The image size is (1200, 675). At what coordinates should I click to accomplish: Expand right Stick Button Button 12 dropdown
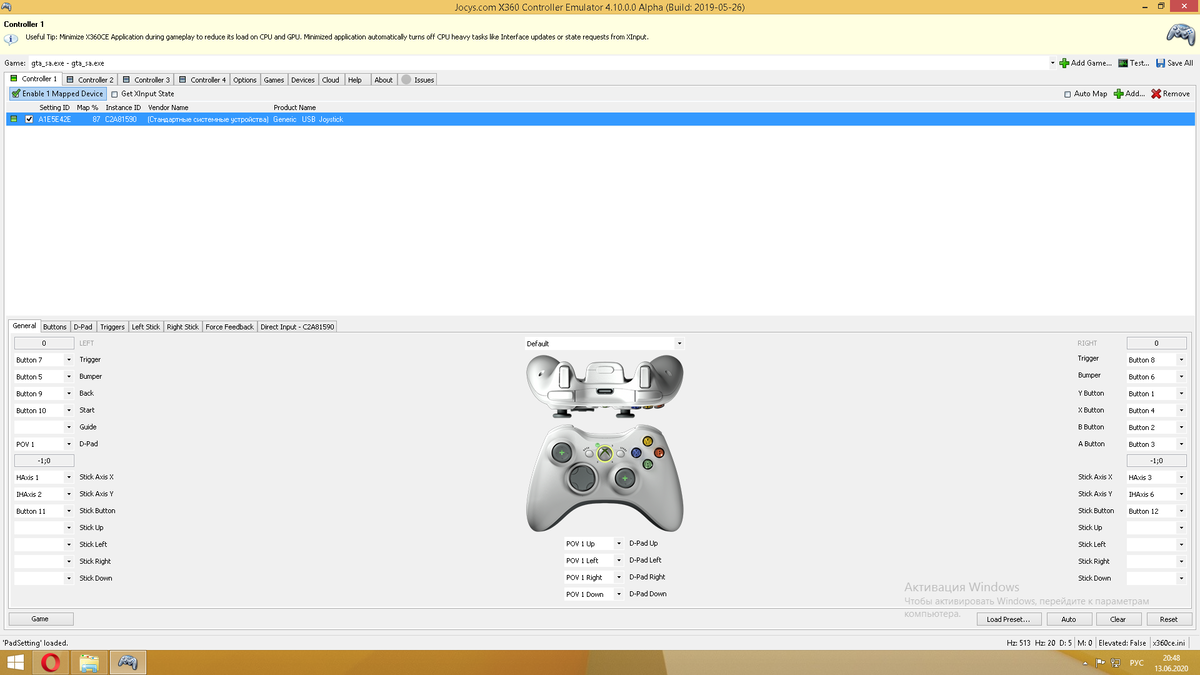1181,511
